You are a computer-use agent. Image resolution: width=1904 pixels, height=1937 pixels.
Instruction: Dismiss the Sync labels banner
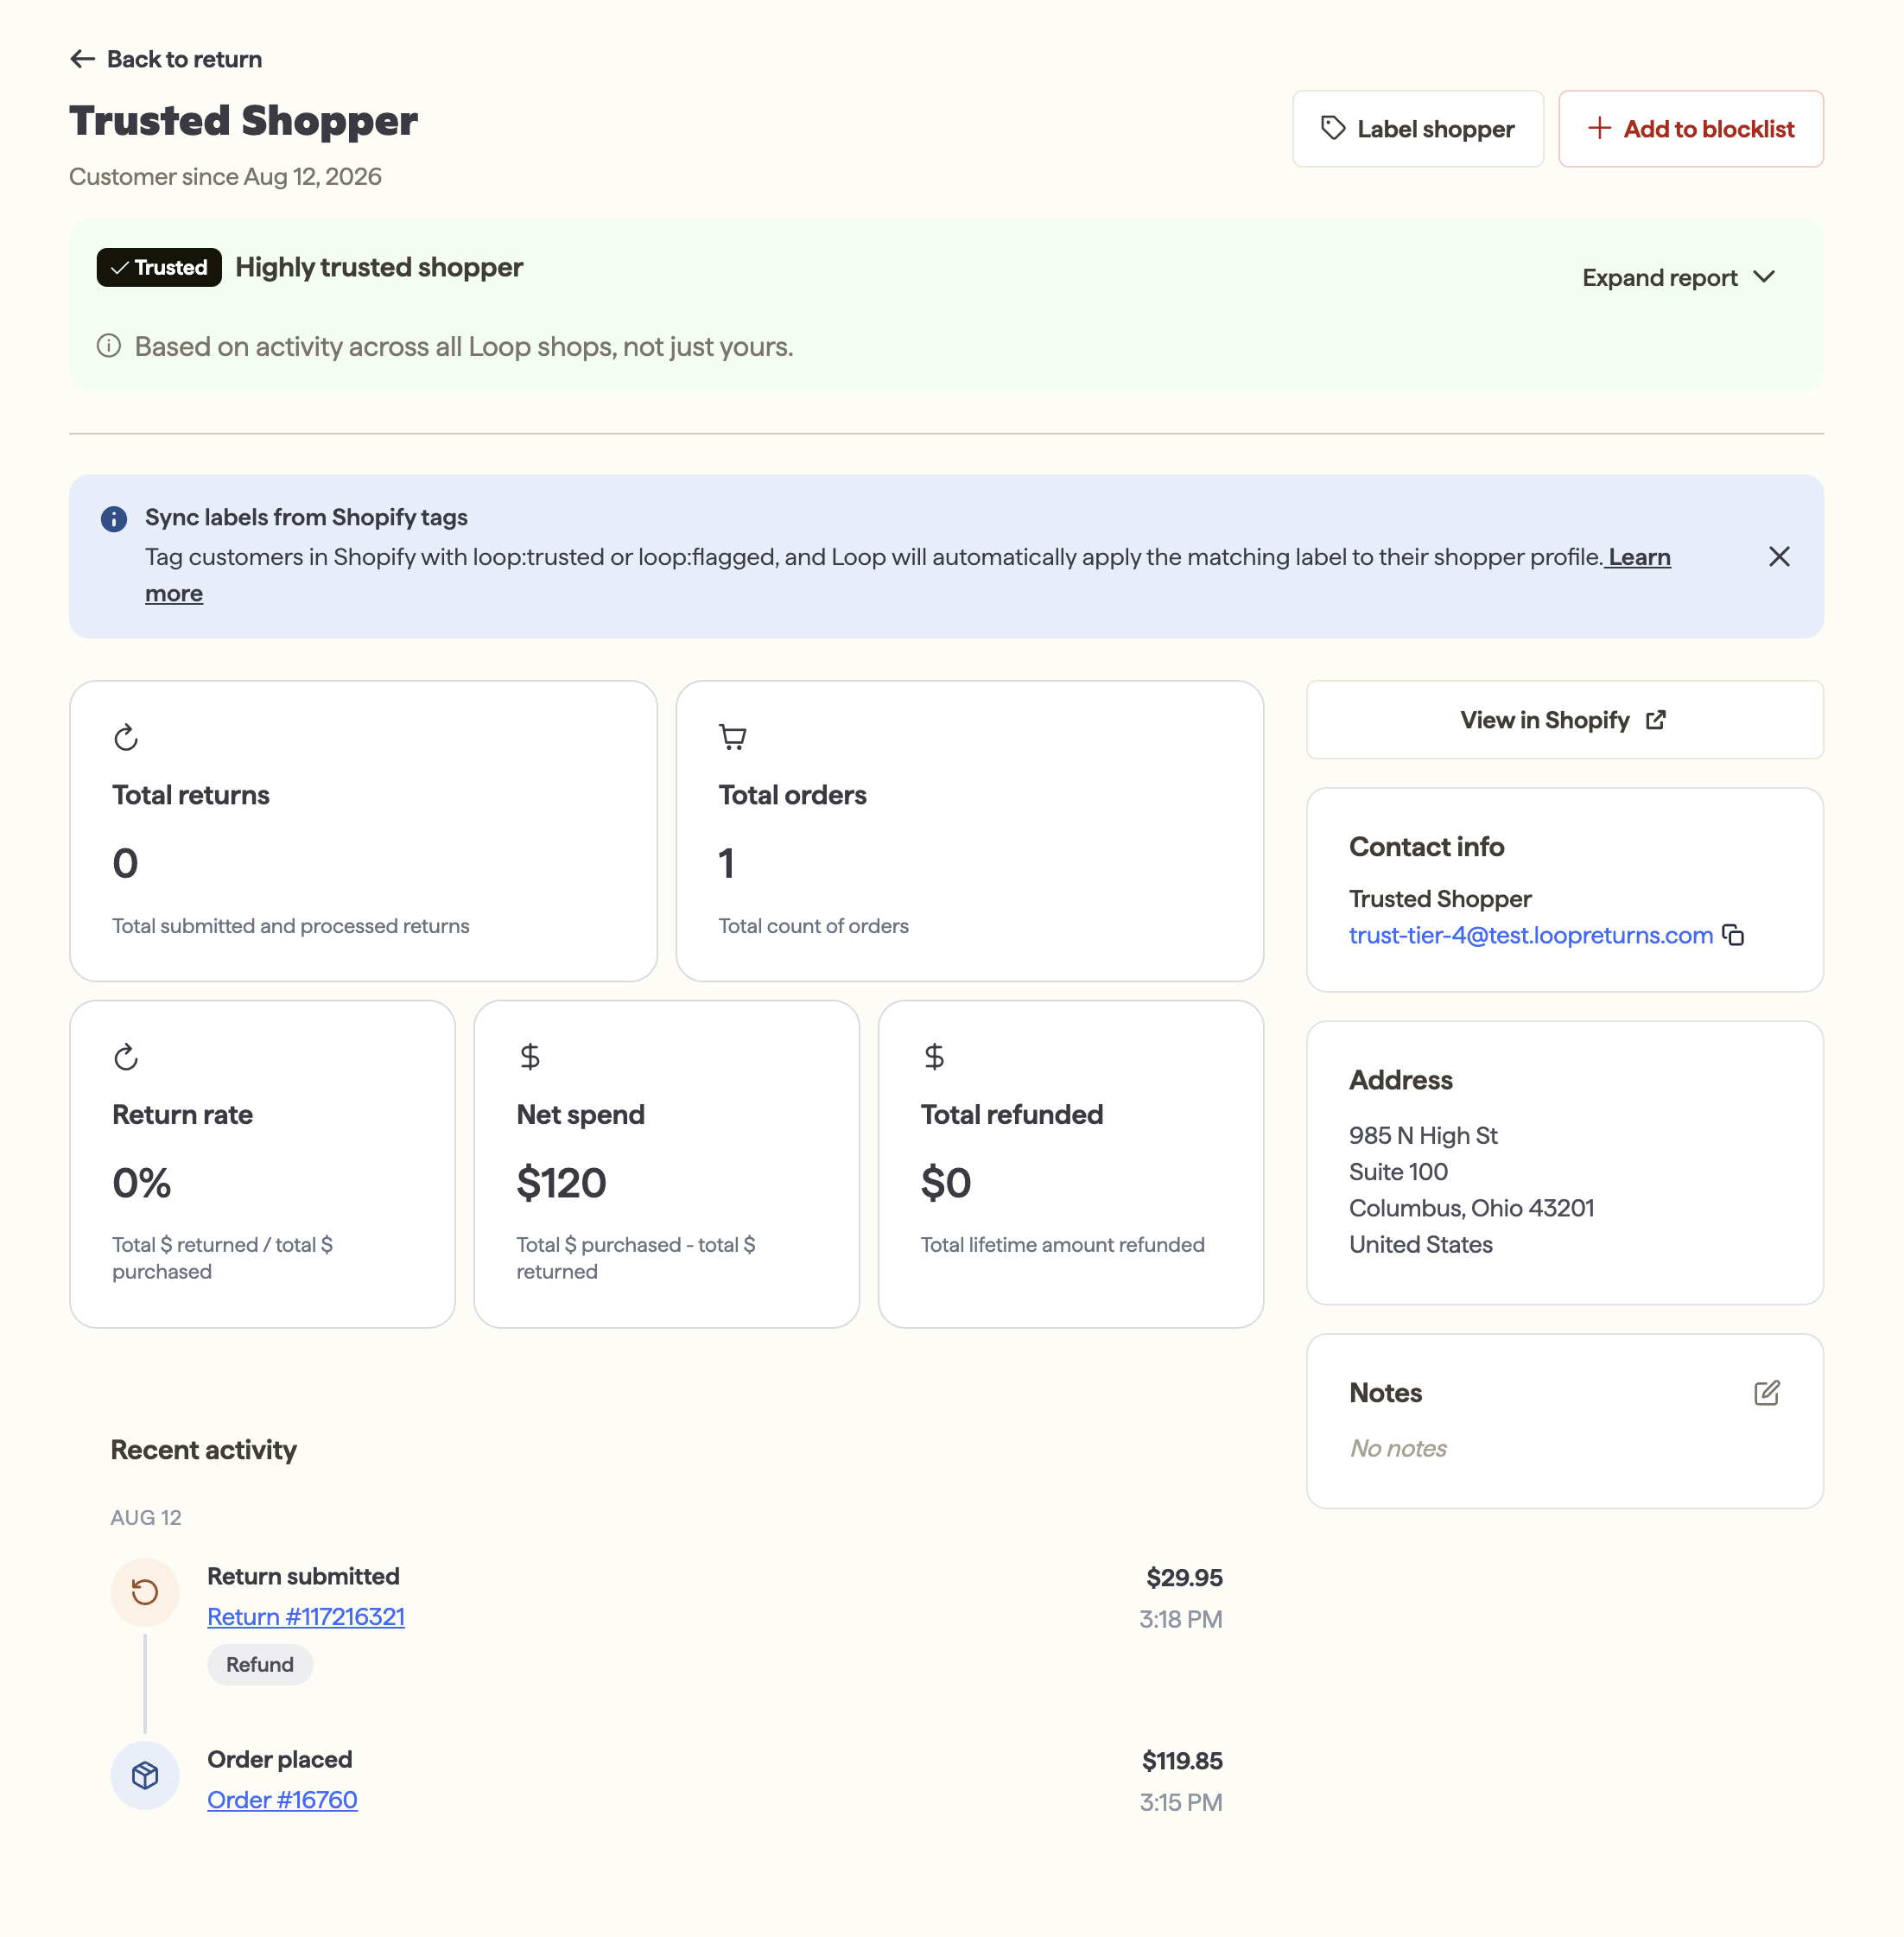(1779, 556)
